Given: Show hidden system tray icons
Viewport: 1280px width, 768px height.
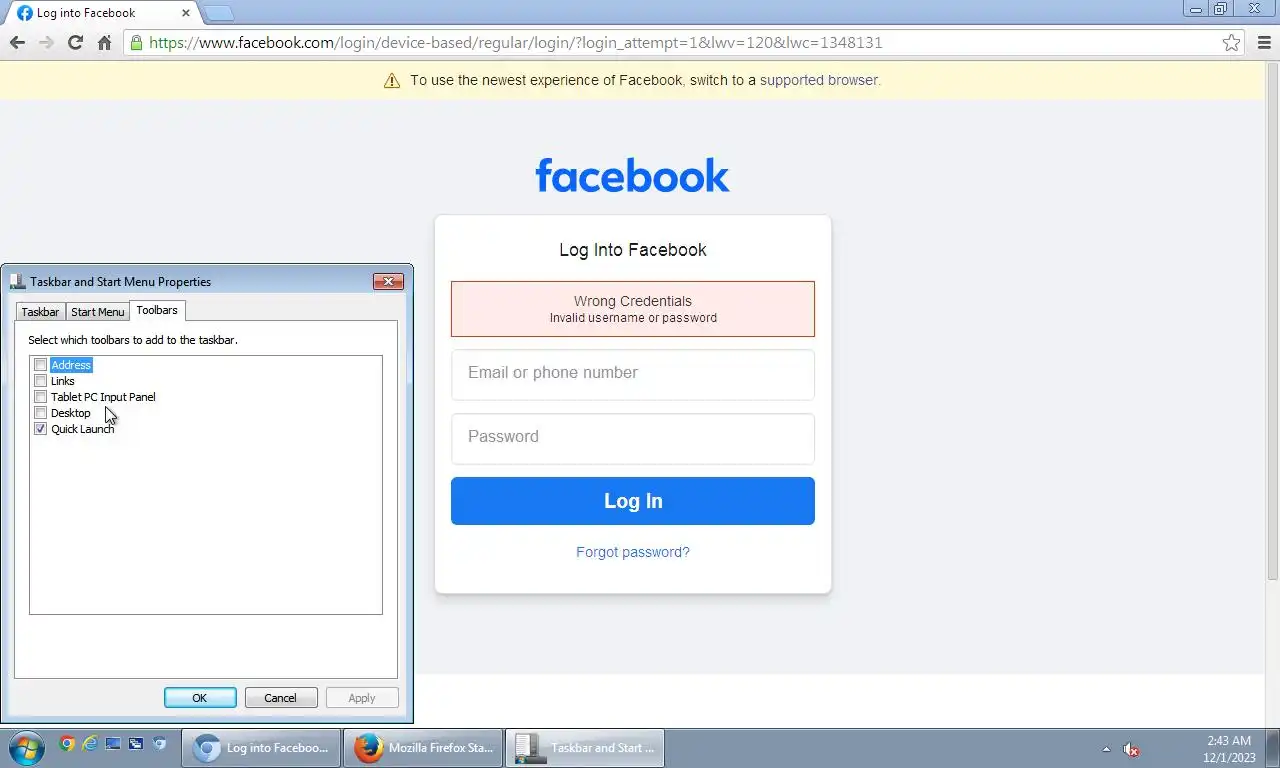Looking at the screenshot, I should pyautogui.click(x=1106, y=749).
